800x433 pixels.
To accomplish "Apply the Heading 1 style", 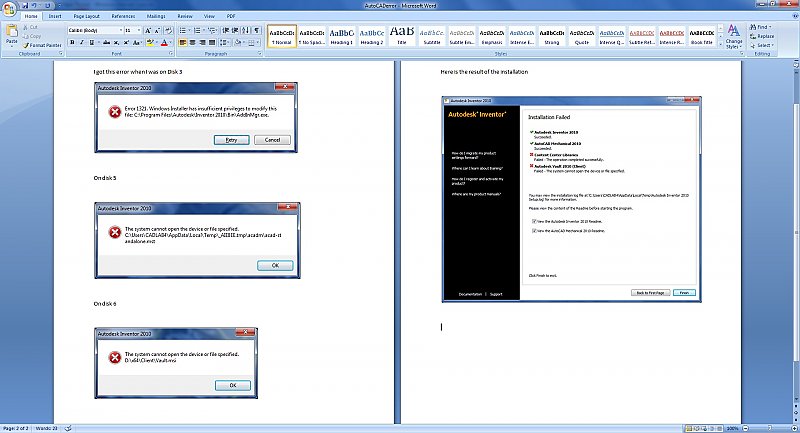I will [341, 36].
